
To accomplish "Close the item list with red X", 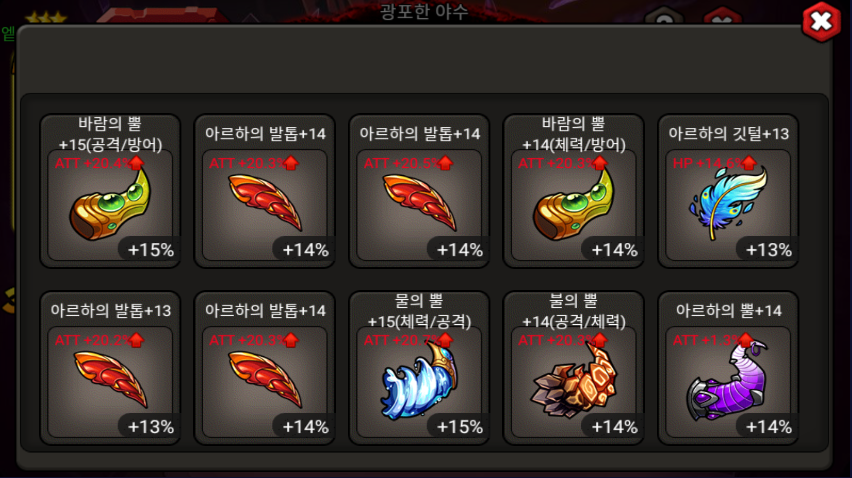I will 821,22.
